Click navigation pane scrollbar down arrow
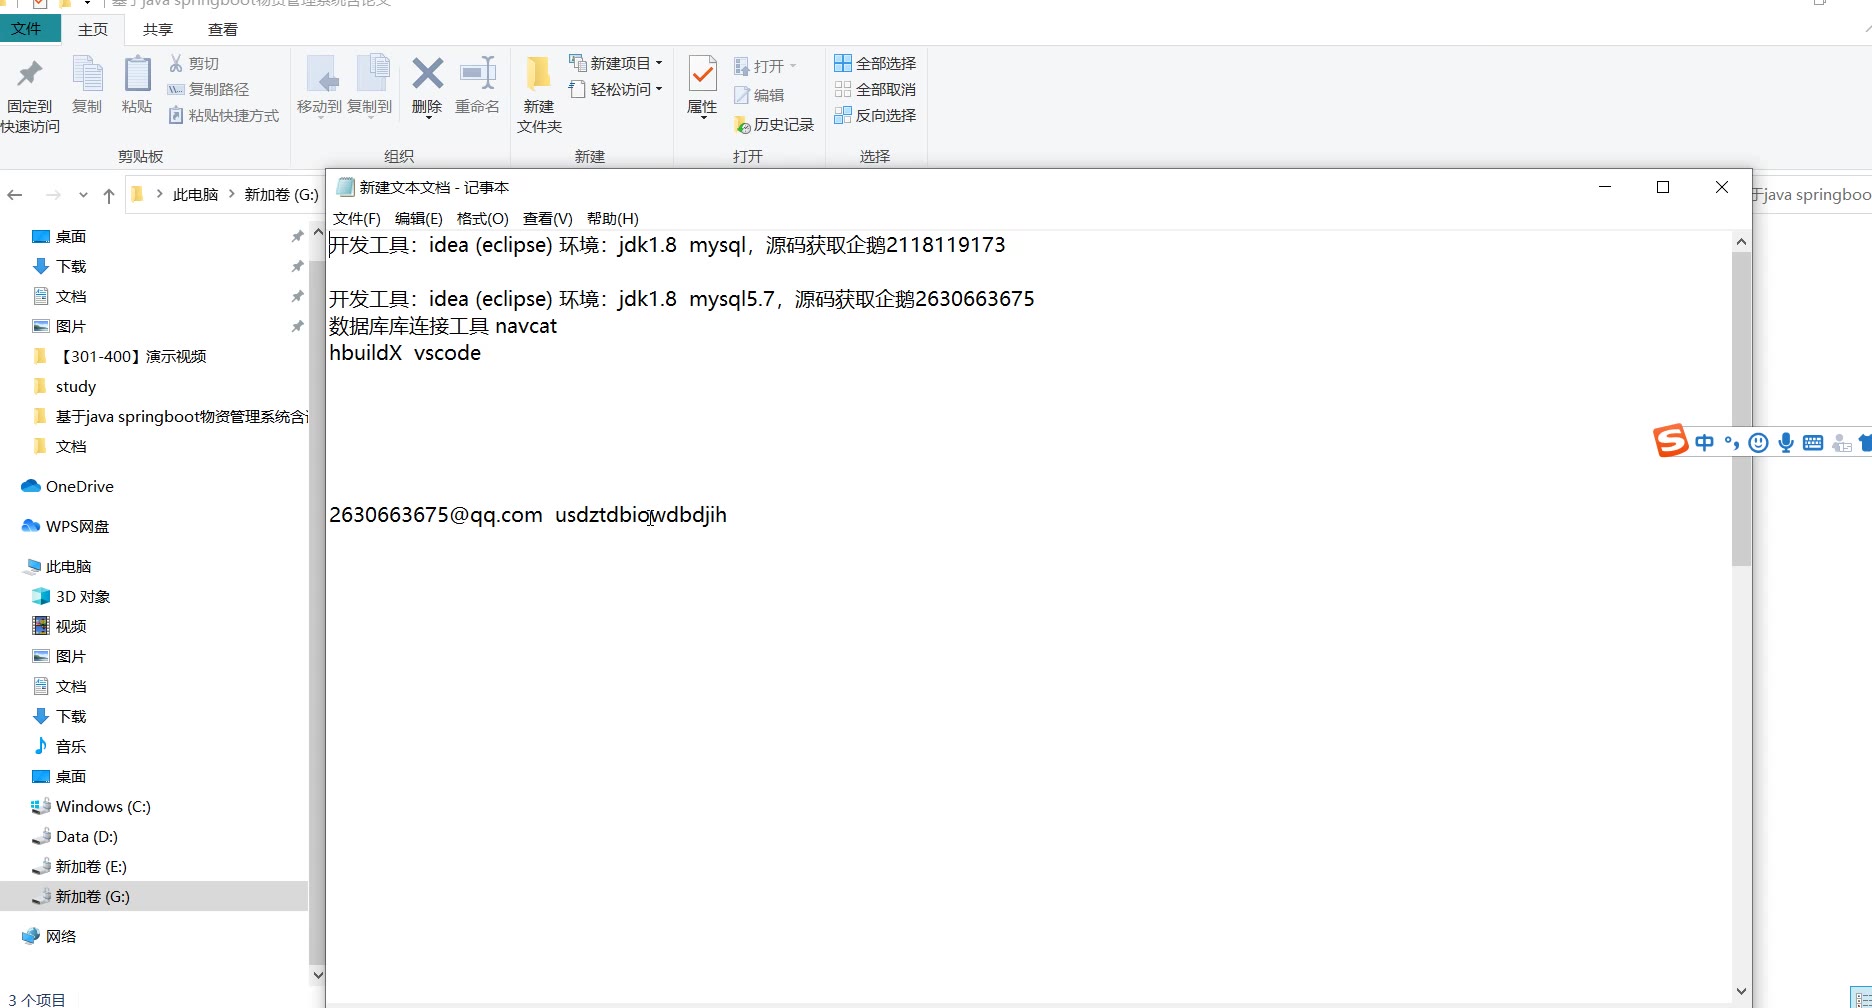This screenshot has height=1008, width=1872. click(x=318, y=975)
